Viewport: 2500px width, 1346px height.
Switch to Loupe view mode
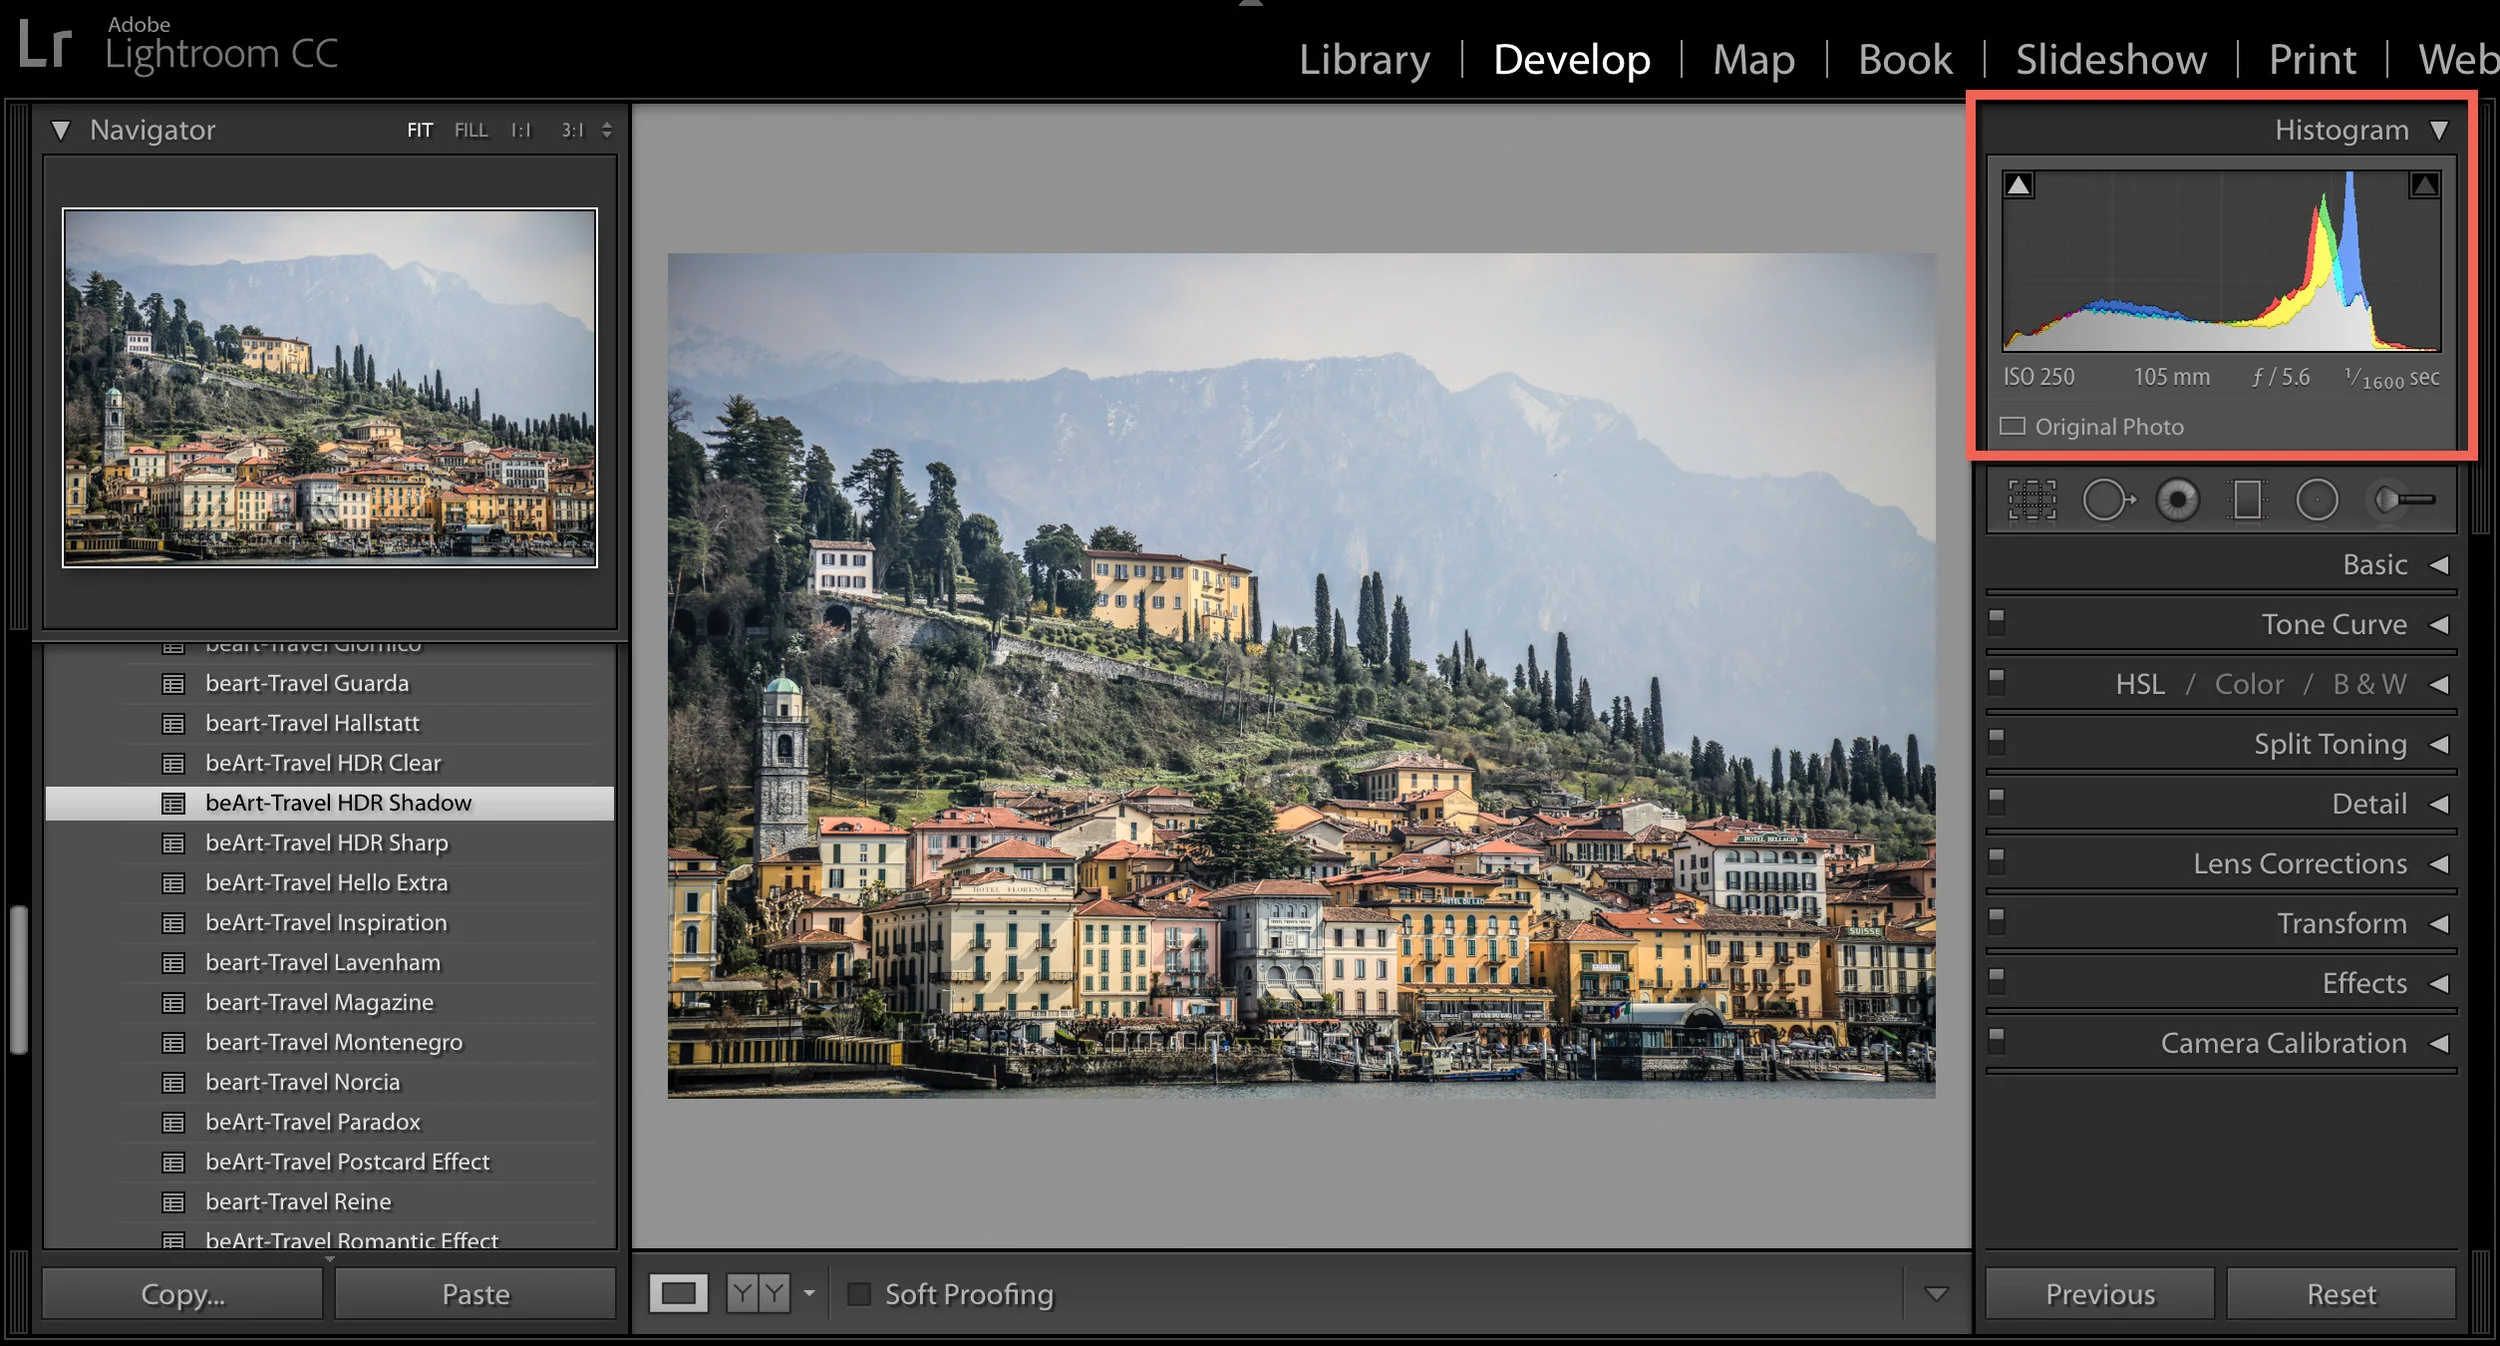678,1293
